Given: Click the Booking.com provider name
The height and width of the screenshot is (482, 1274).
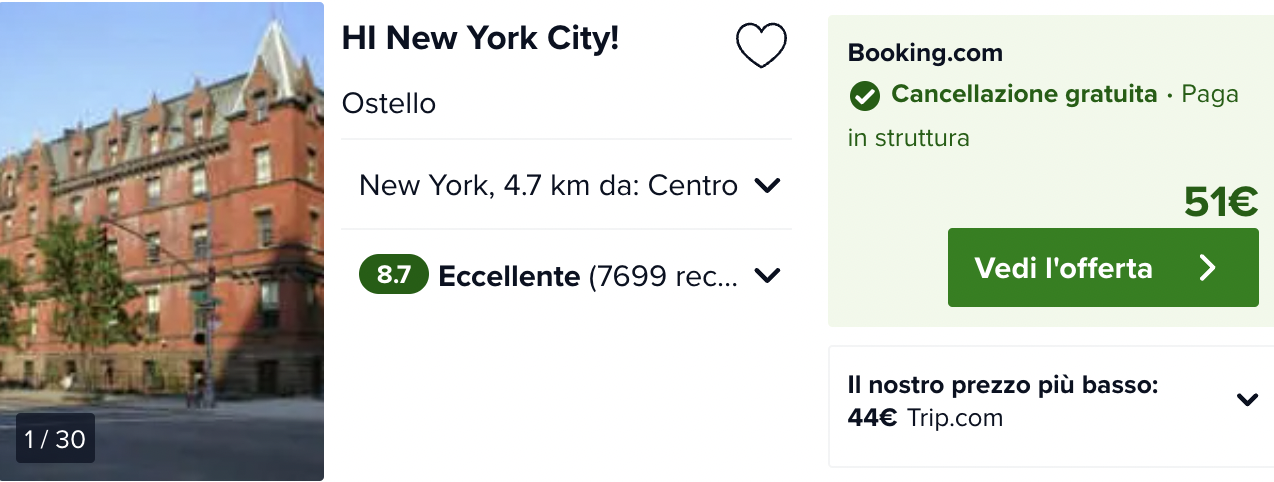Looking at the screenshot, I should coord(925,53).
